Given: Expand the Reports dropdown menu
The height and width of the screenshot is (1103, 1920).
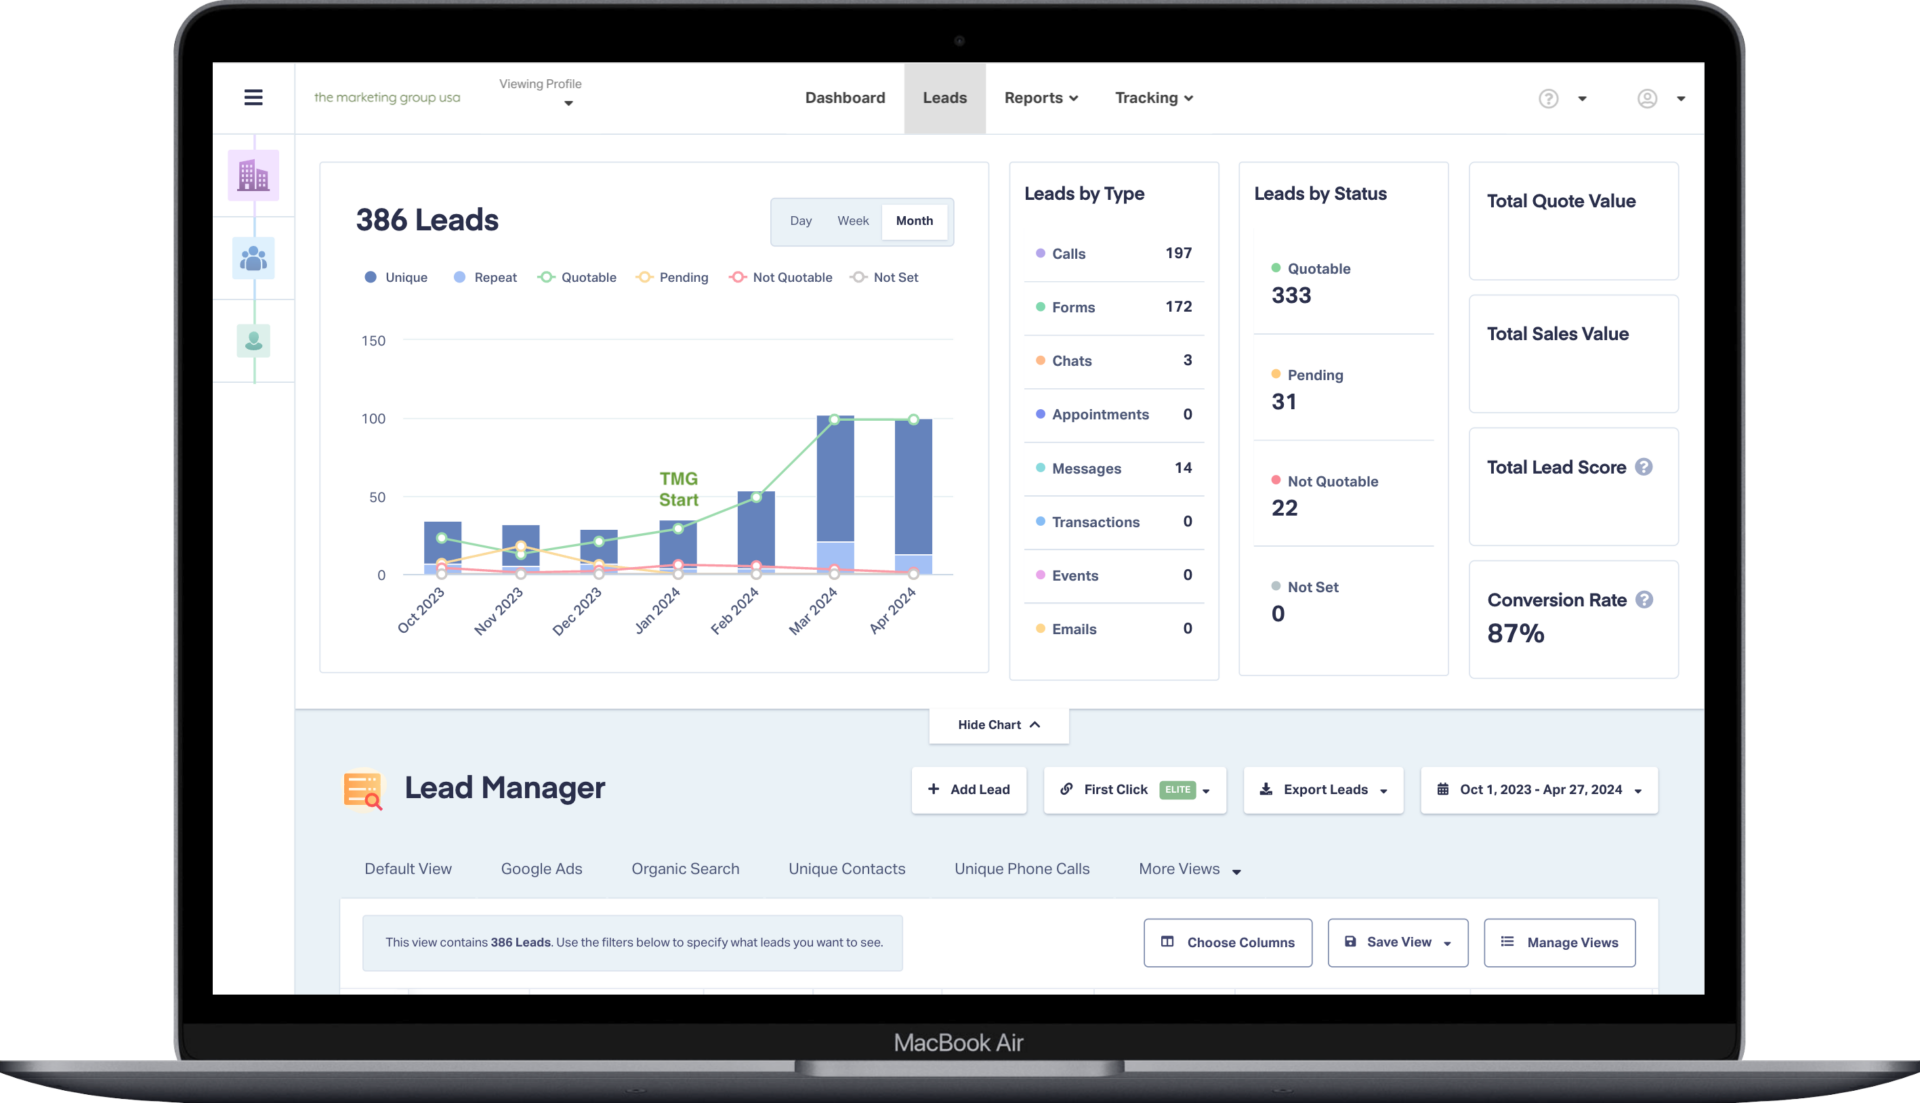Looking at the screenshot, I should tap(1040, 98).
